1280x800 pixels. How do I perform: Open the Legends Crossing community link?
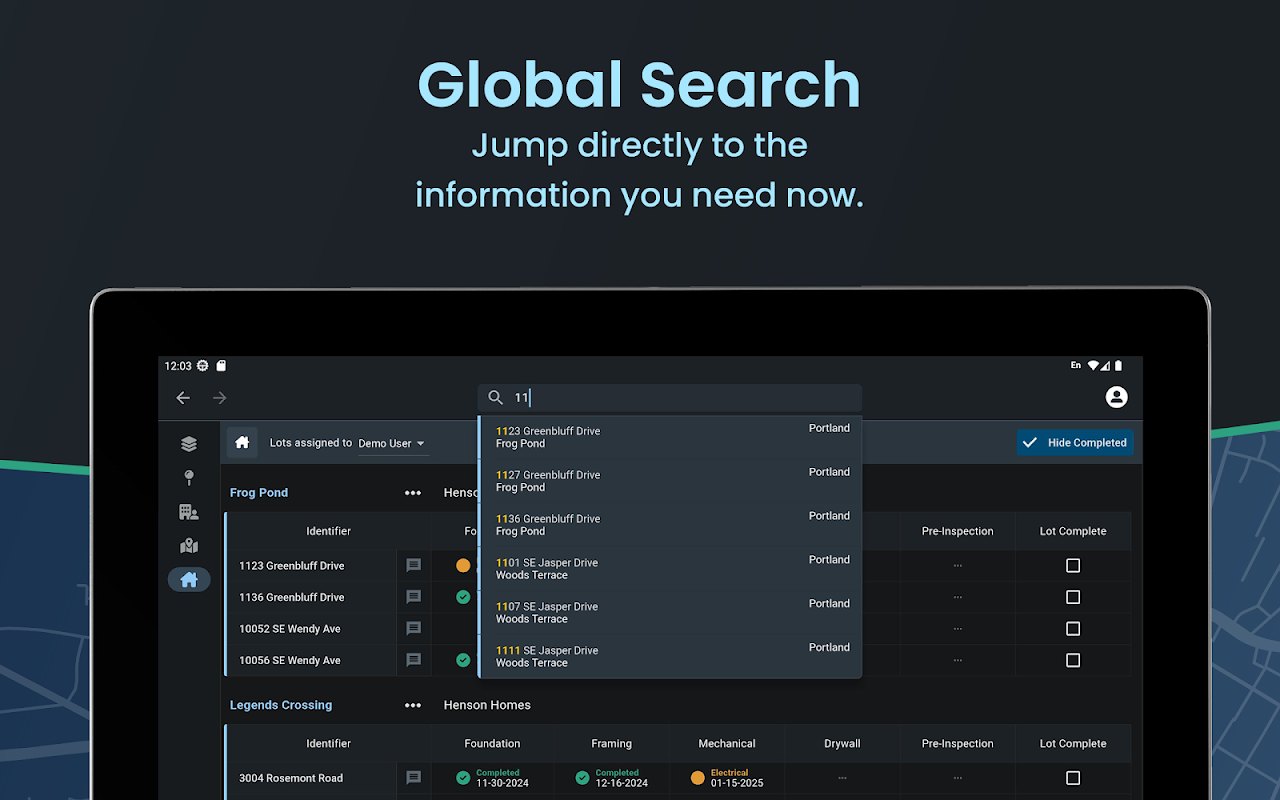coord(281,705)
